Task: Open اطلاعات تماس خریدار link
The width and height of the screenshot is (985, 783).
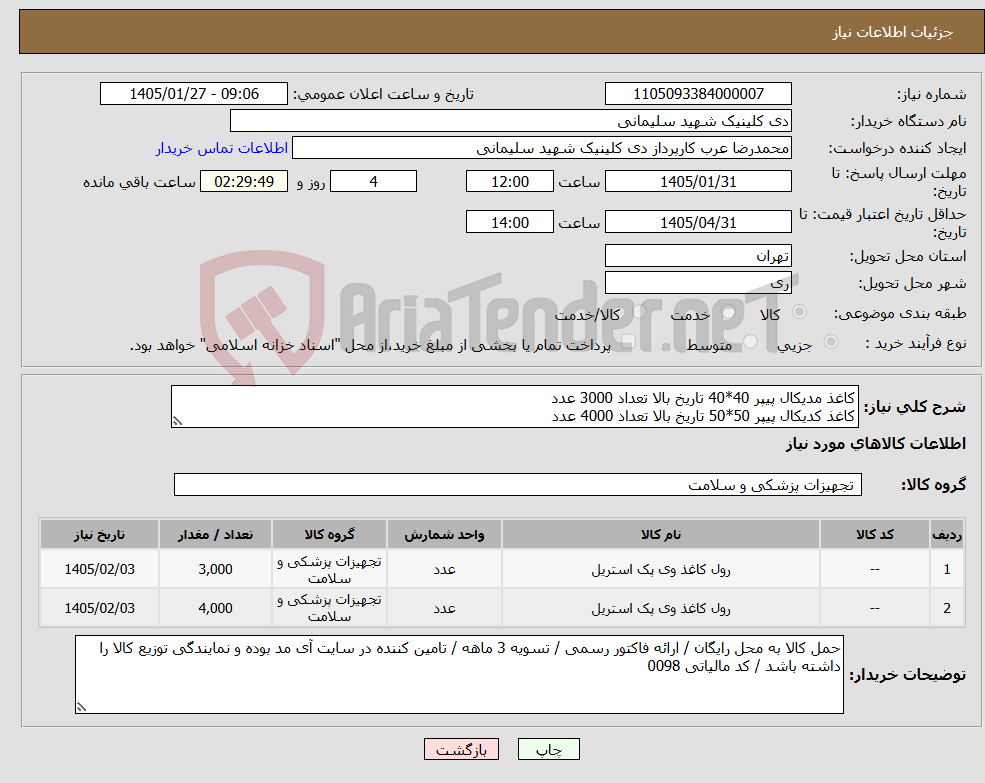Action: coord(222,148)
